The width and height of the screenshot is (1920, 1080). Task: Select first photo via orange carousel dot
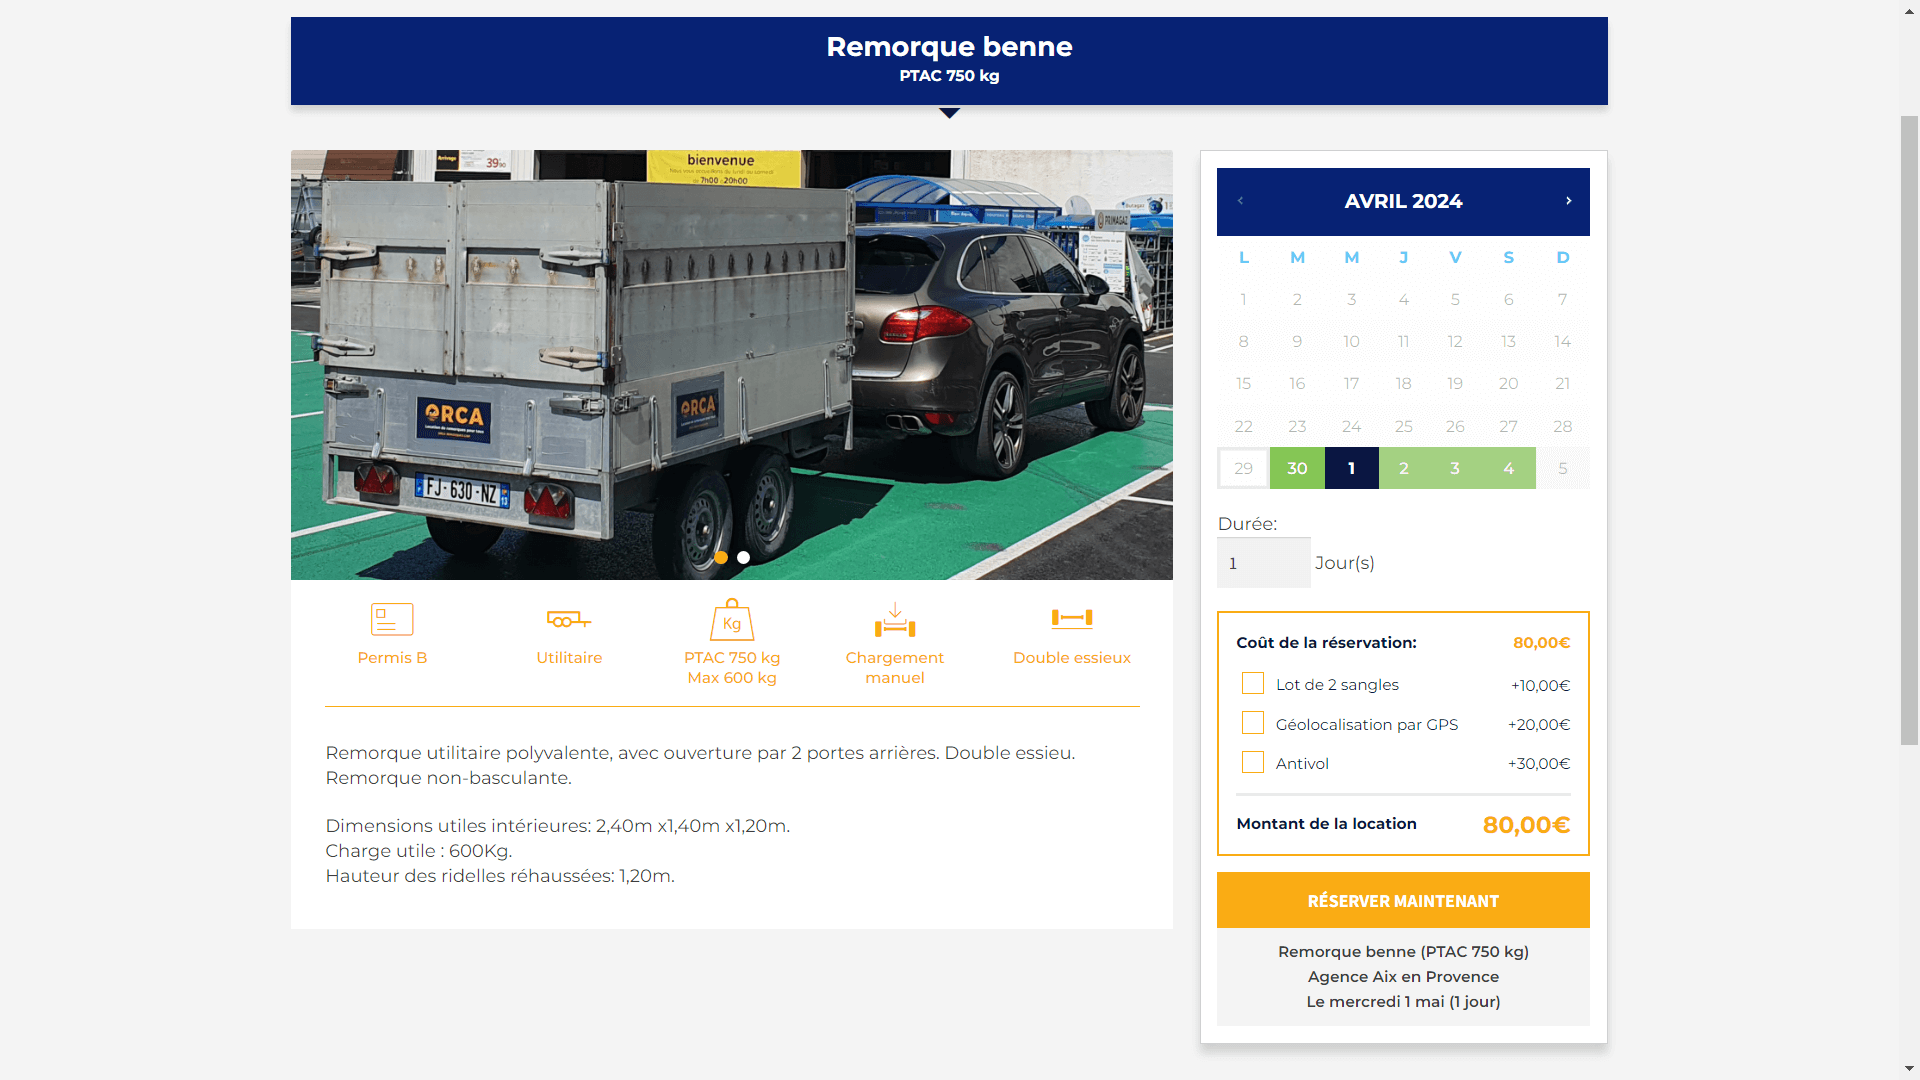pyautogui.click(x=721, y=558)
